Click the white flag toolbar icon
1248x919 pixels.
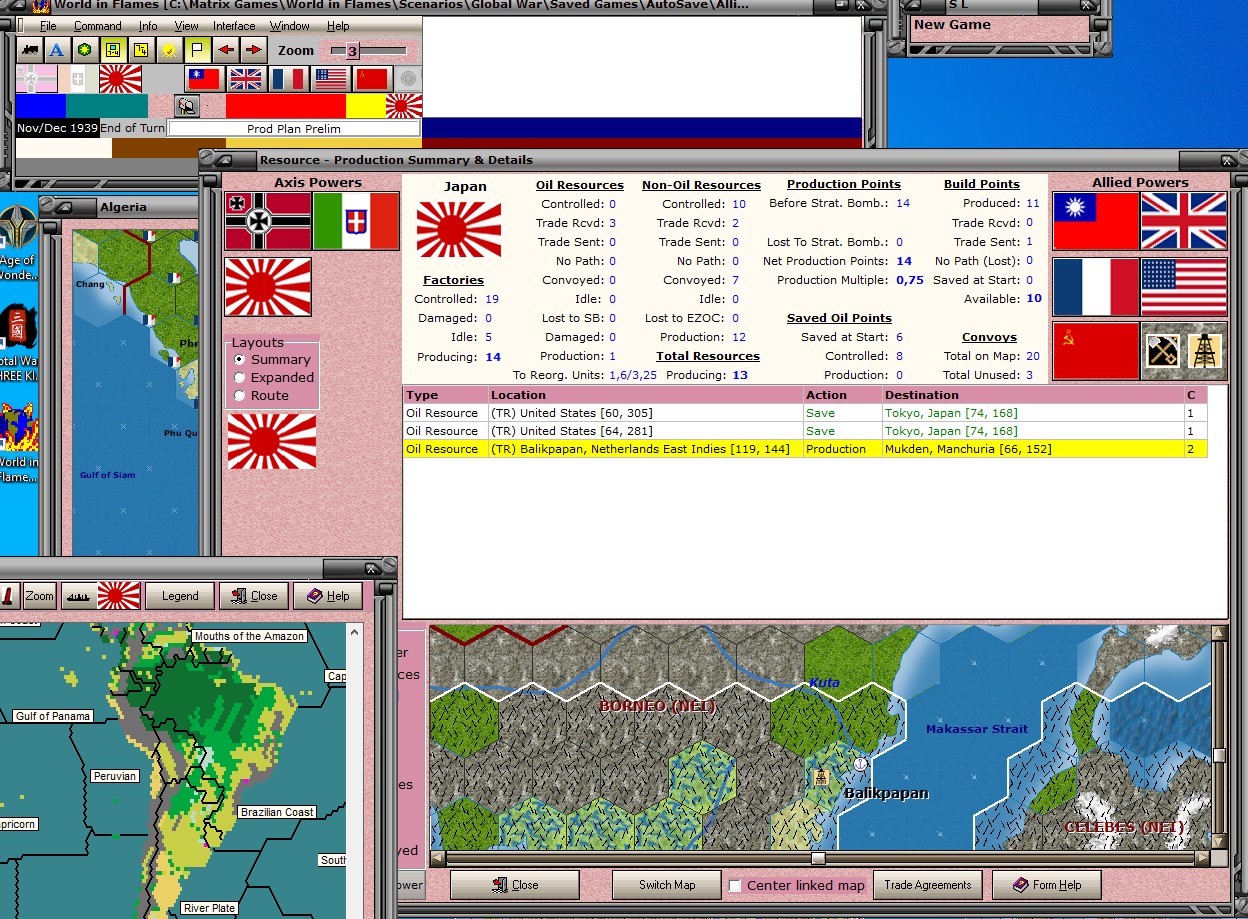pos(198,50)
